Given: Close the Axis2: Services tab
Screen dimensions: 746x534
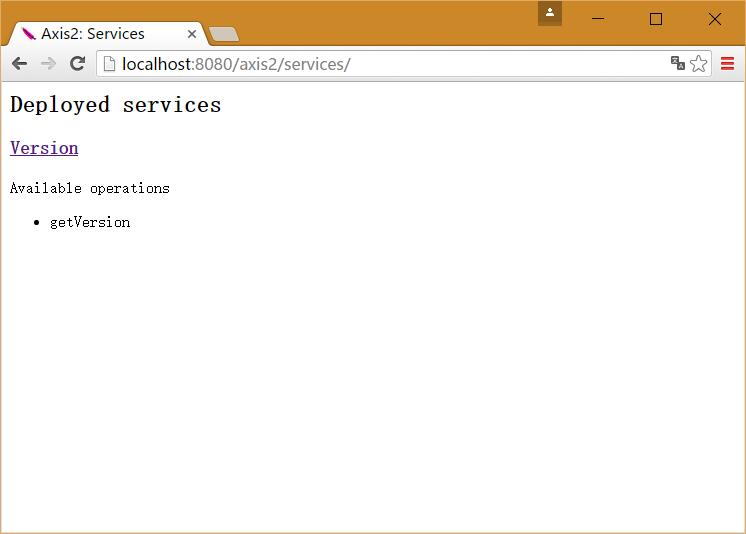Looking at the screenshot, I should pos(192,34).
